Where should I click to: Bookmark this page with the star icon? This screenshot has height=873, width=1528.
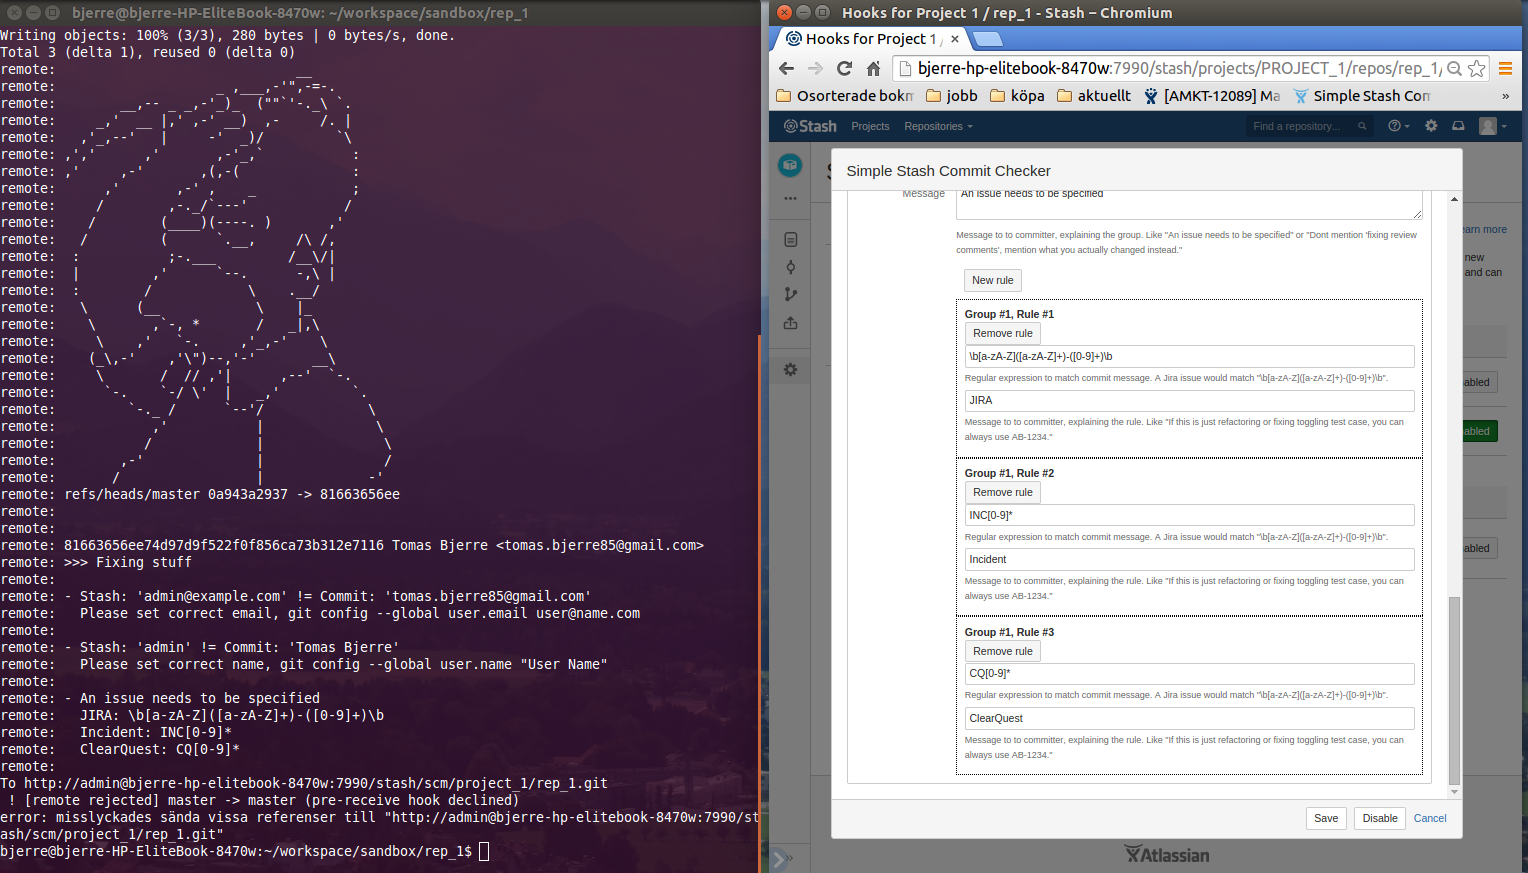coord(1477,68)
